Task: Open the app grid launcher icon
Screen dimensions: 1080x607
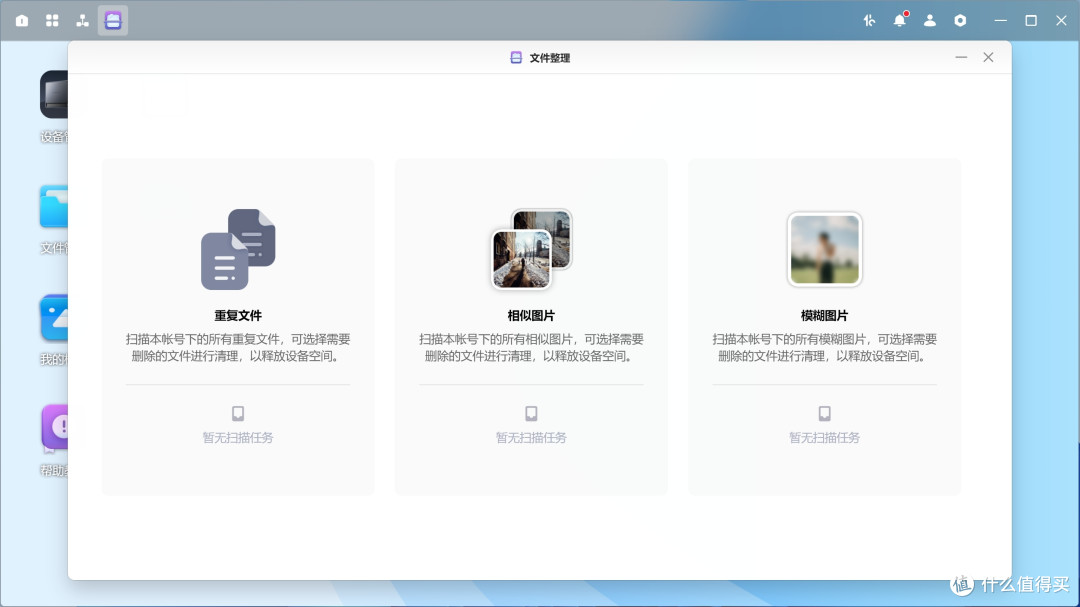Action: [52, 21]
